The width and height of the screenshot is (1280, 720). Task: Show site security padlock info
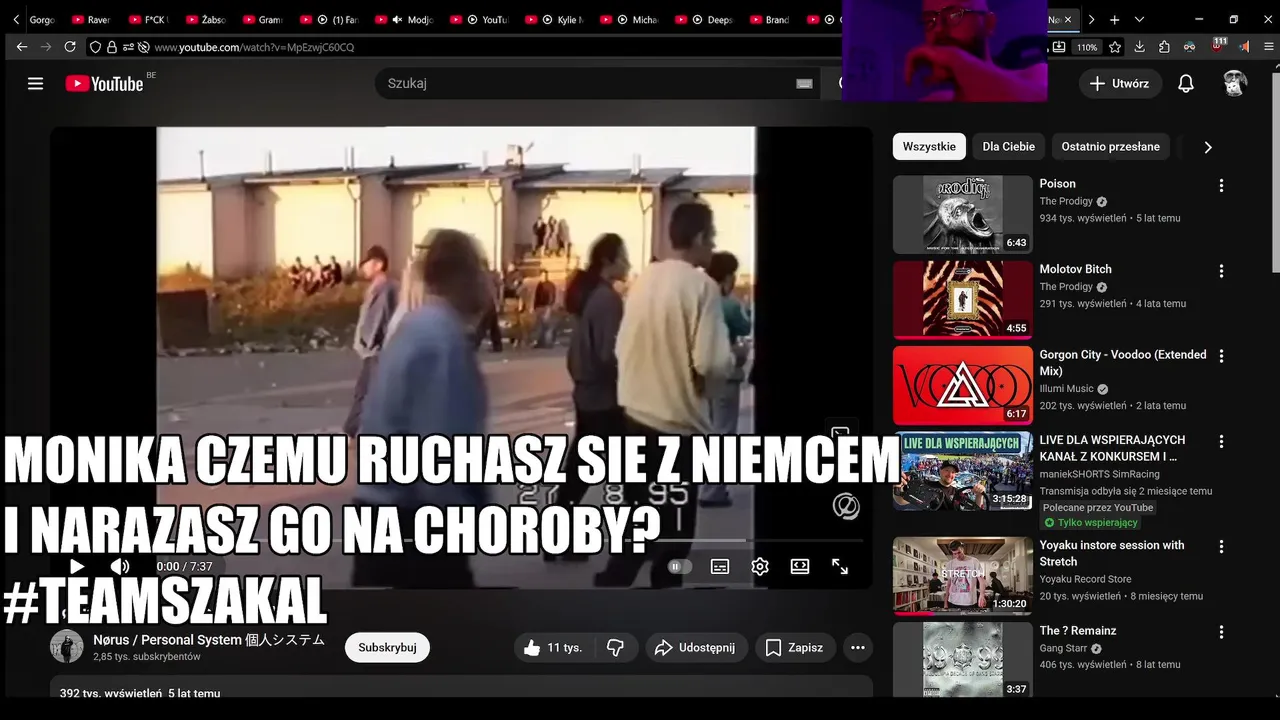pos(112,47)
